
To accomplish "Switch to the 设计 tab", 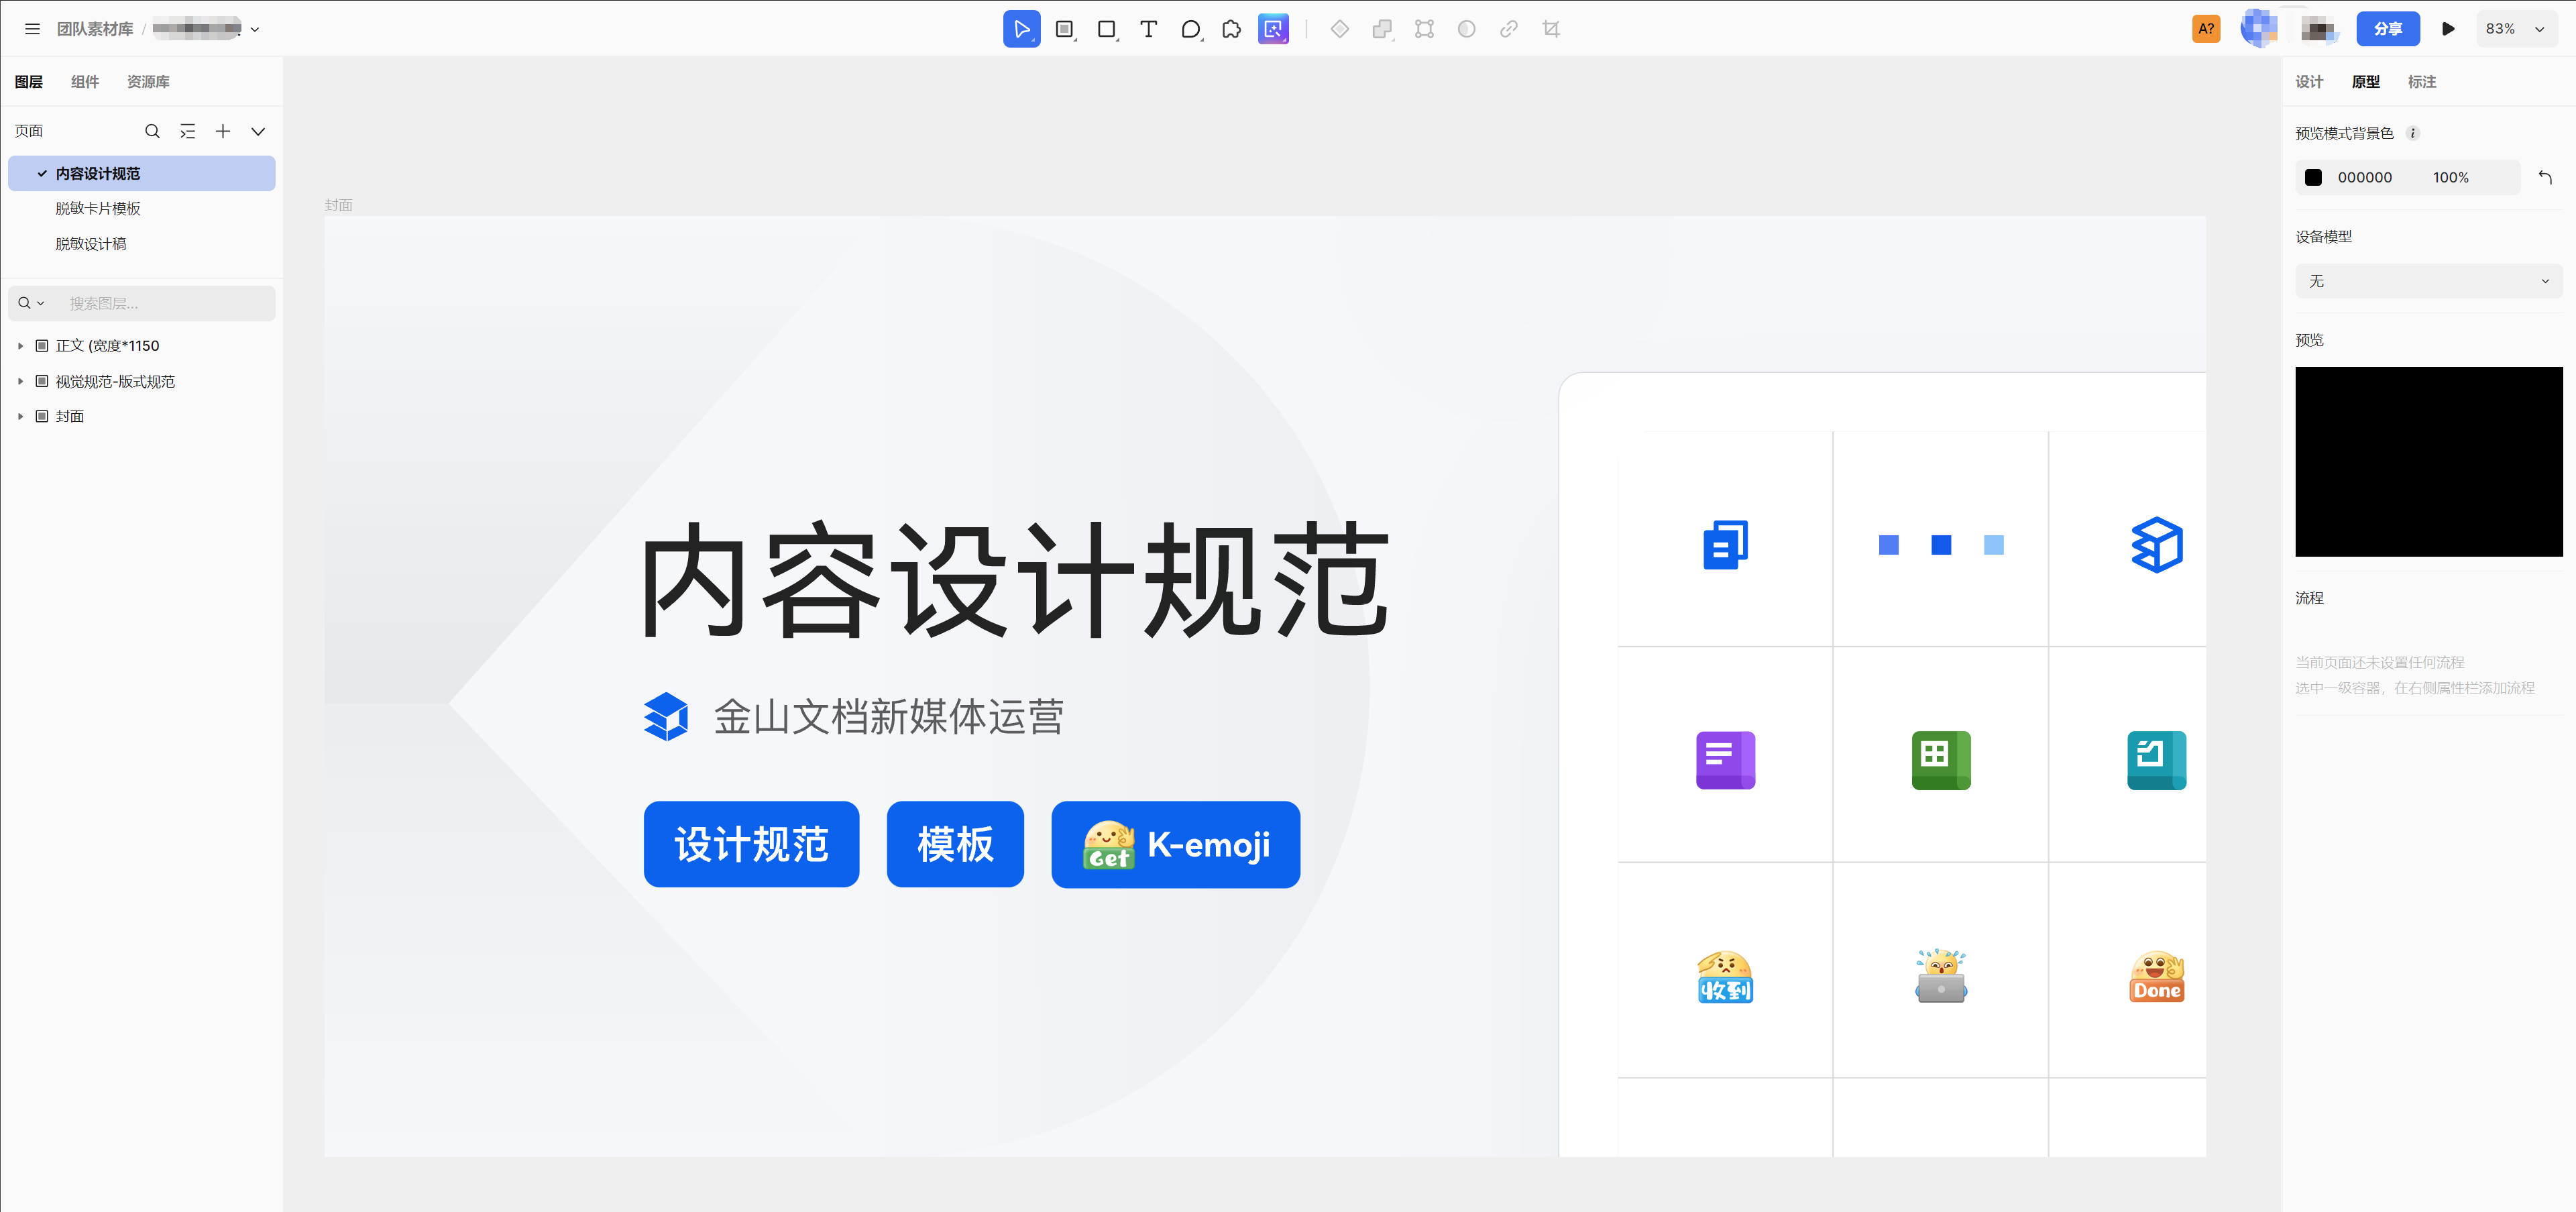I will point(2308,82).
